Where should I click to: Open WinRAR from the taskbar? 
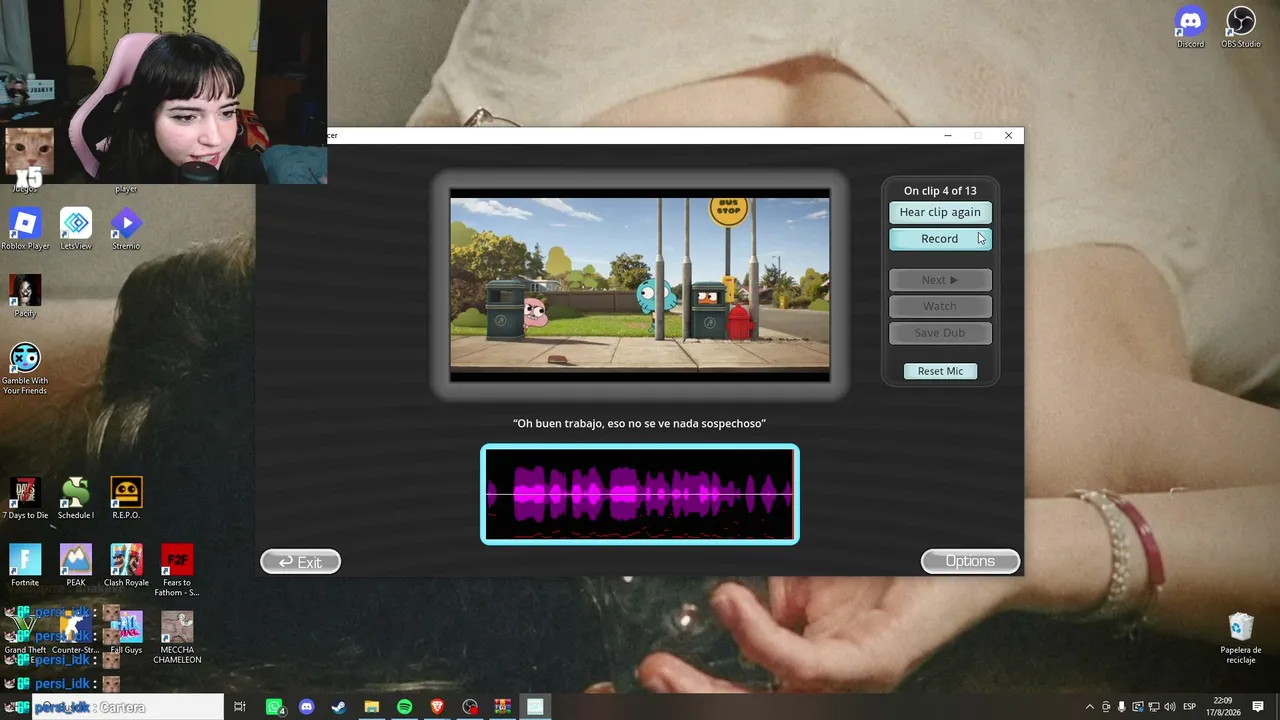click(502, 707)
